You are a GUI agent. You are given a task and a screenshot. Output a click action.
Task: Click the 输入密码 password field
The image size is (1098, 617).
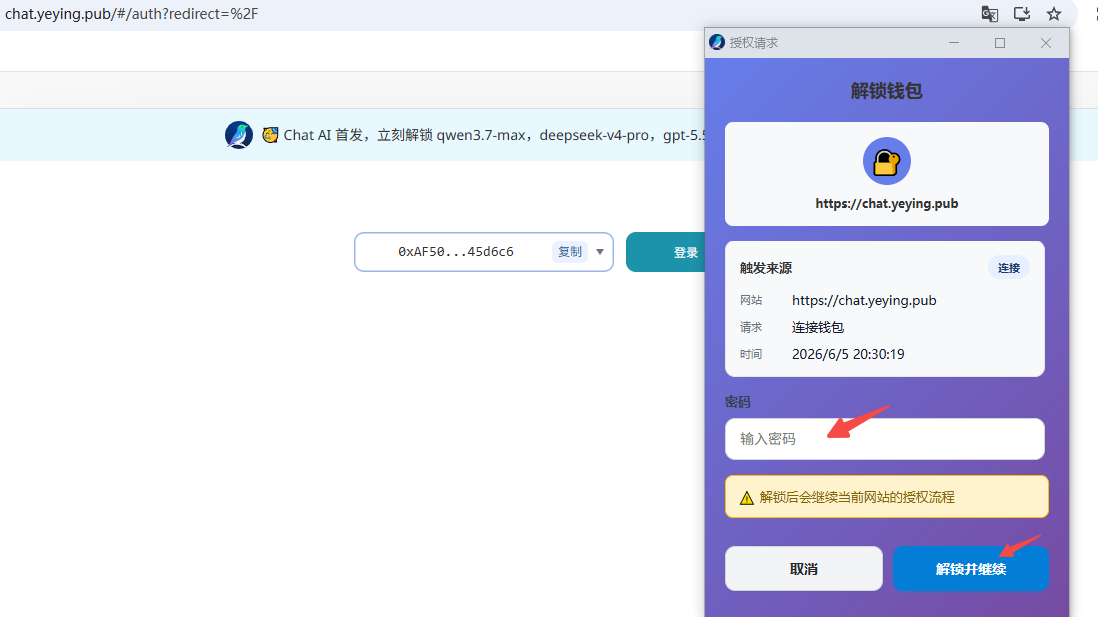point(884,439)
